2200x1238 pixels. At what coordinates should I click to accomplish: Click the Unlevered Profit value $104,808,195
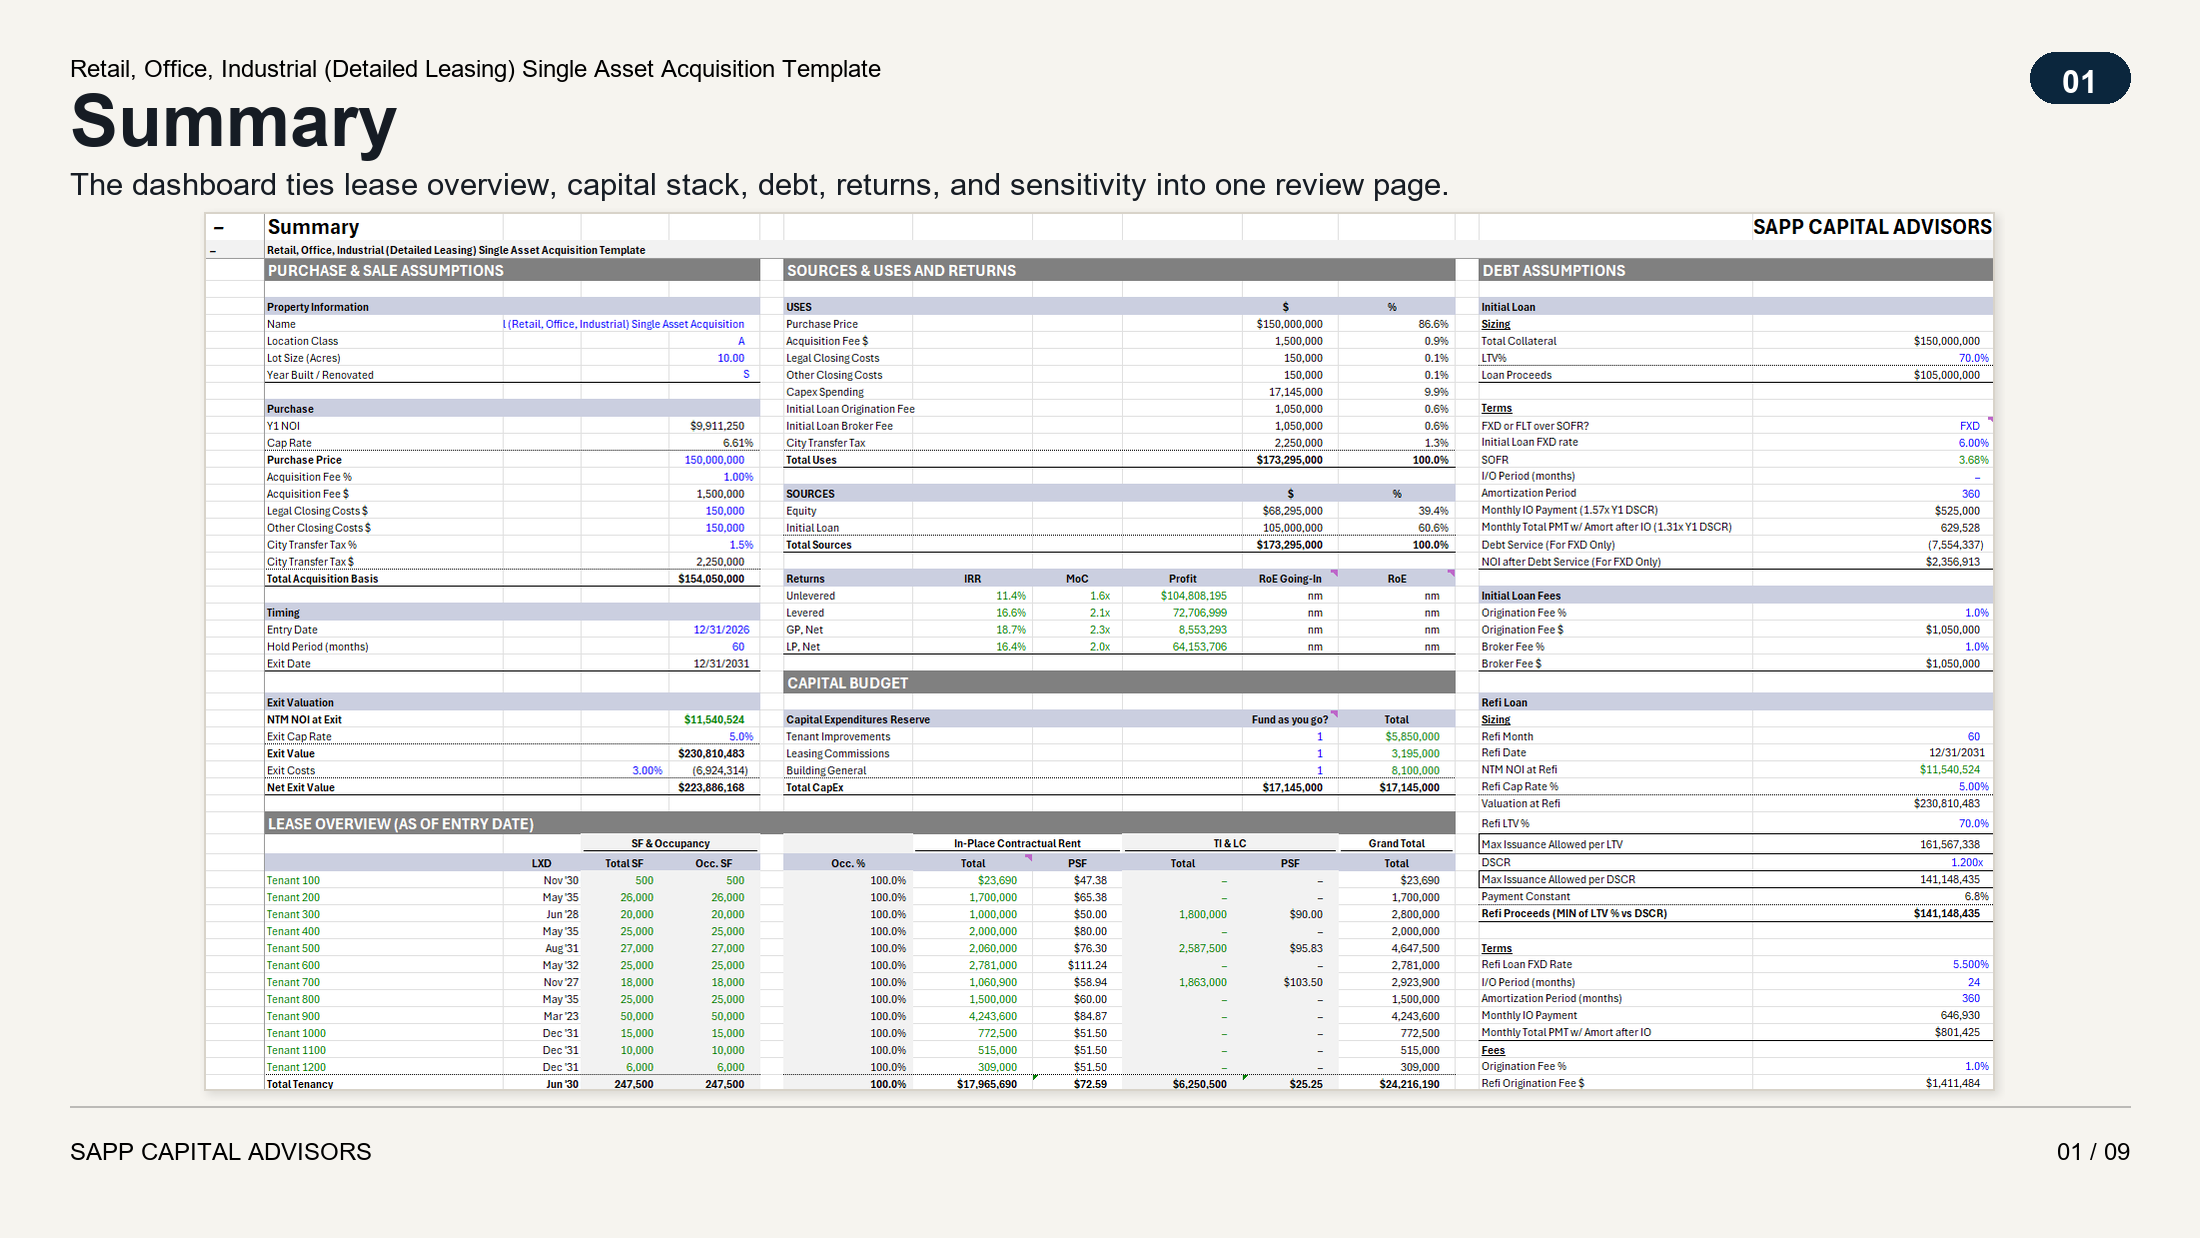coord(1193,596)
